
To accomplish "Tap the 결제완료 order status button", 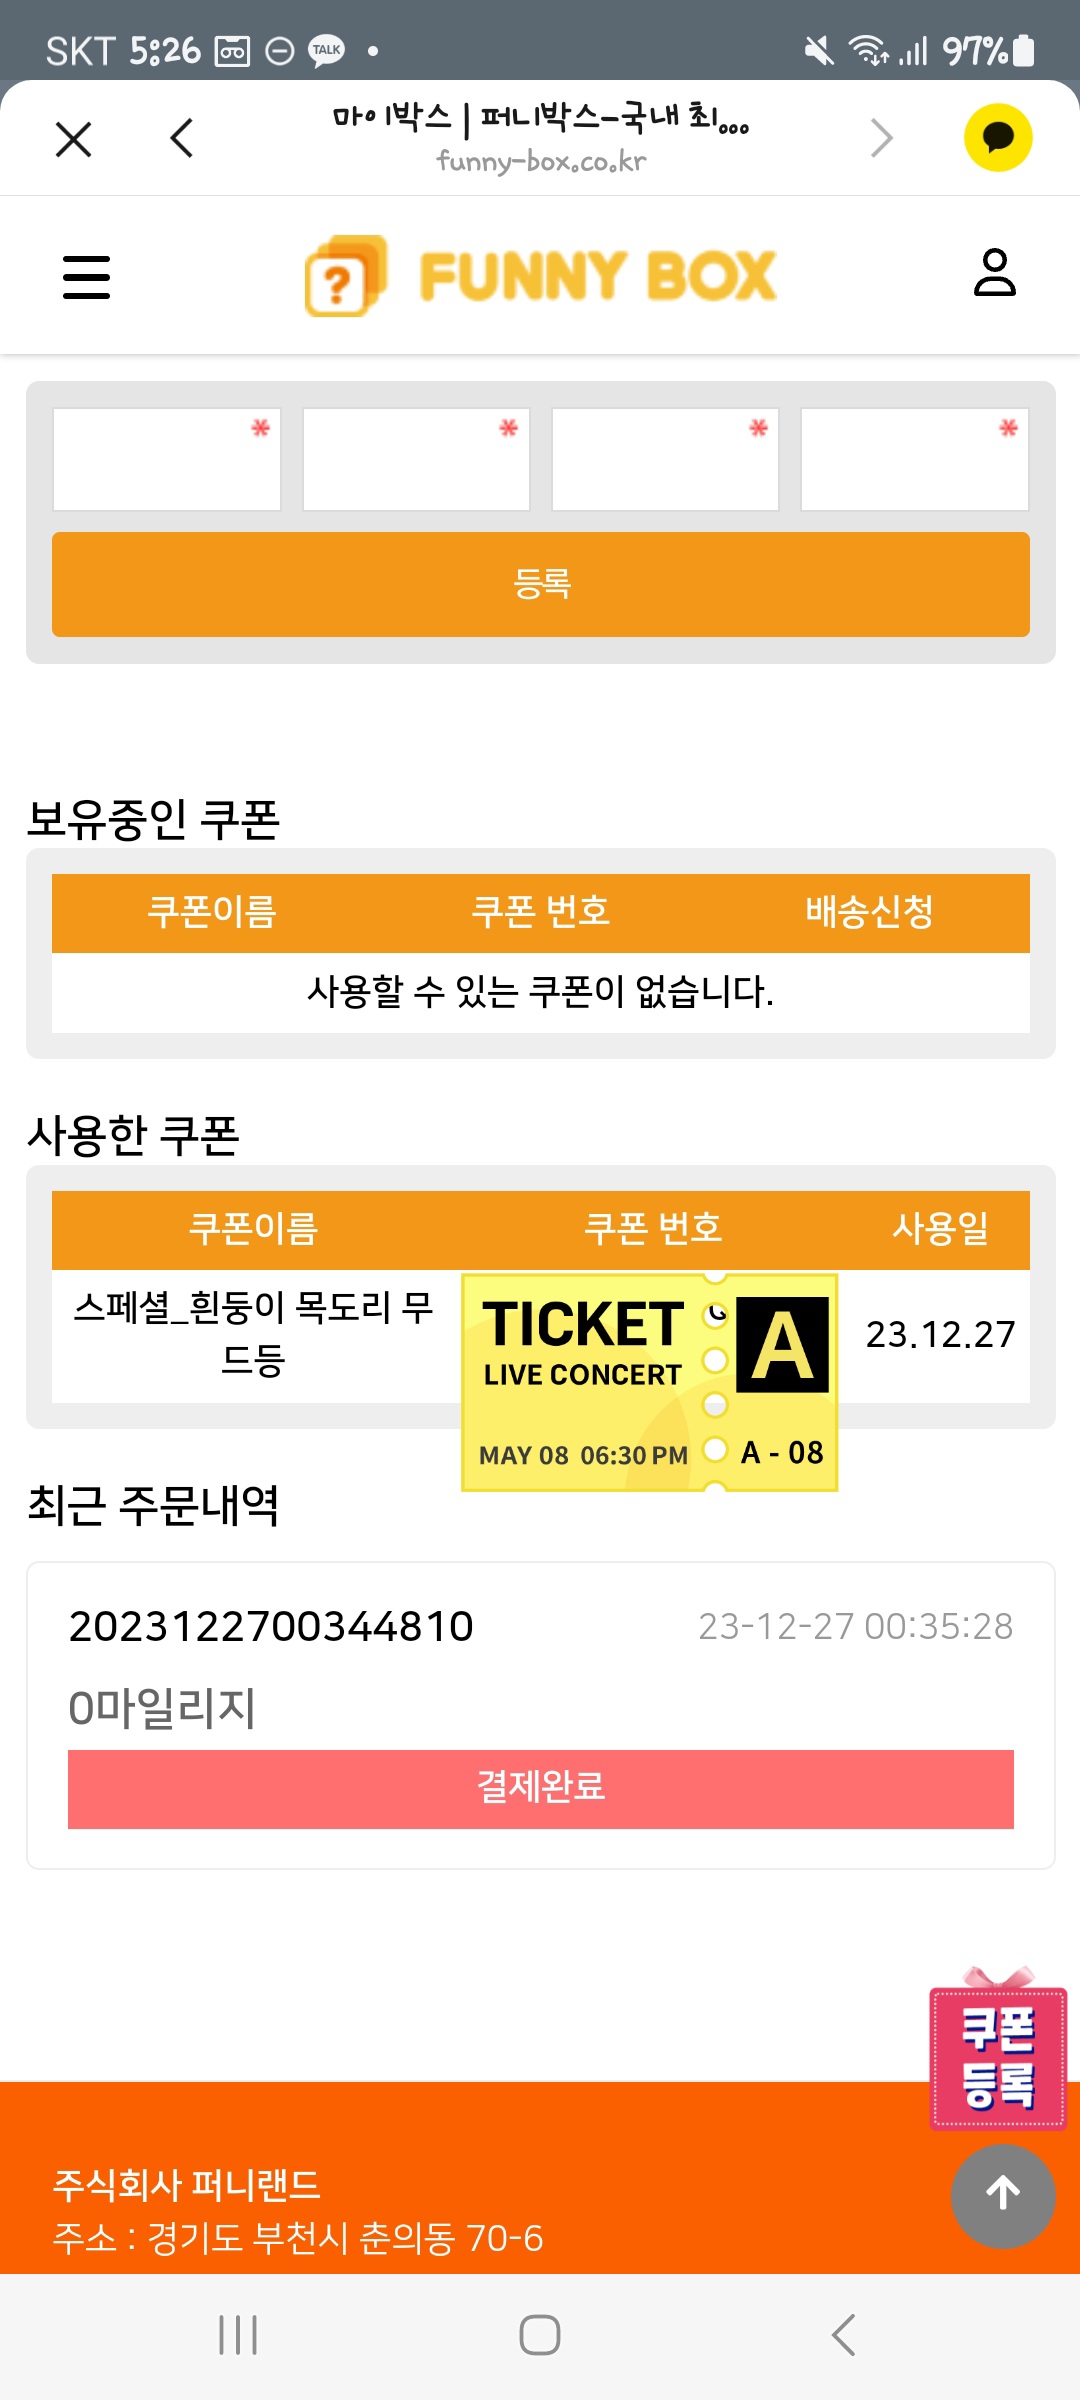I will tap(541, 1789).
